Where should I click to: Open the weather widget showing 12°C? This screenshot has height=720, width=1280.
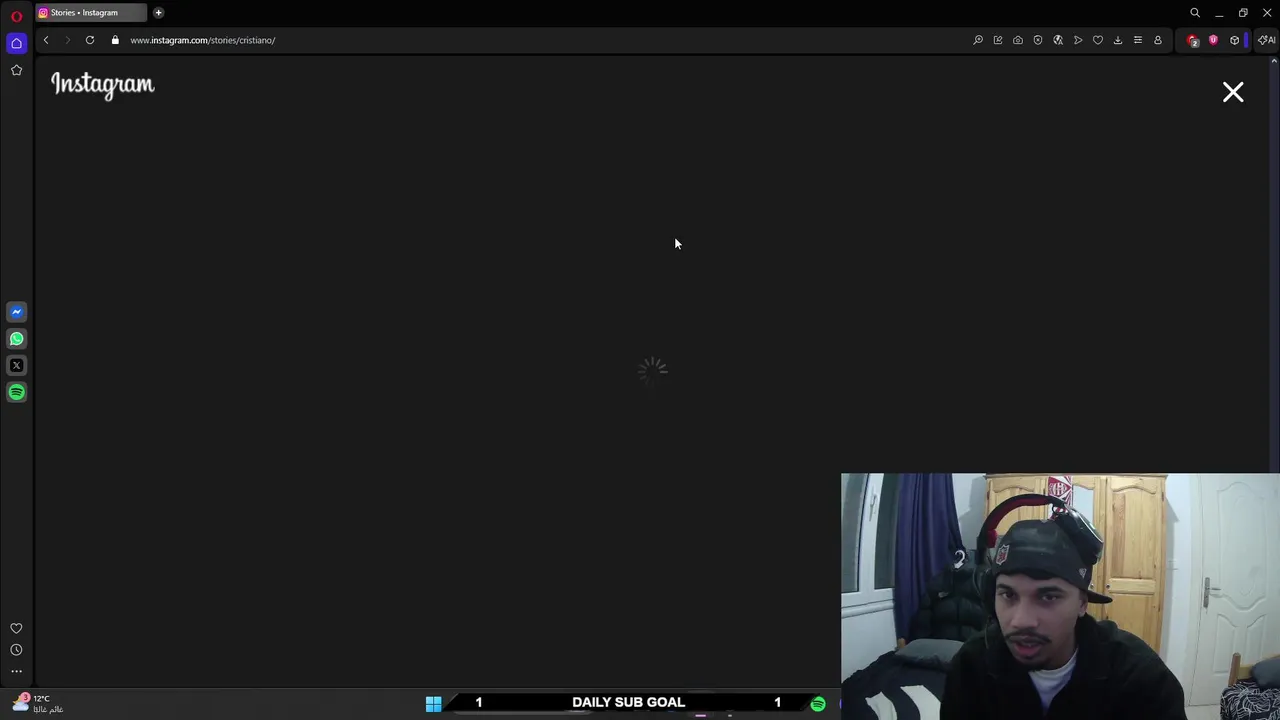click(x=37, y=704)
